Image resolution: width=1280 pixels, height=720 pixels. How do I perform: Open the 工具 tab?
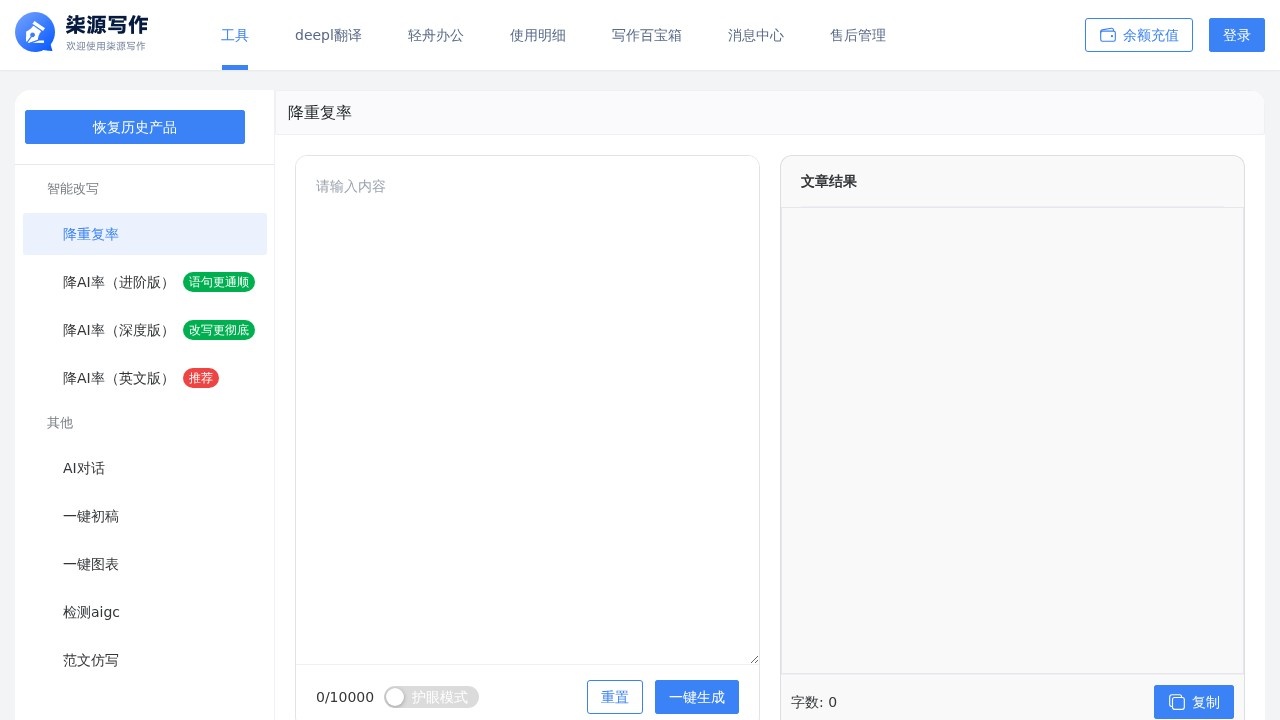235,35
